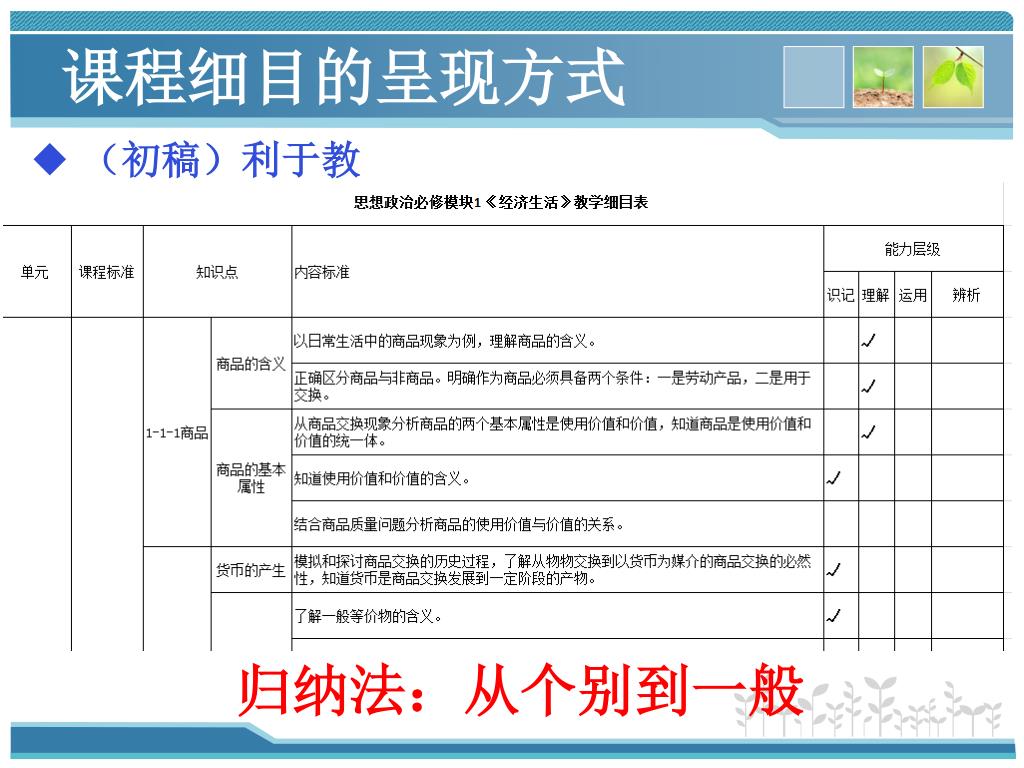Click the red caption 归纳法：从个别到一般

click(520, 690)
